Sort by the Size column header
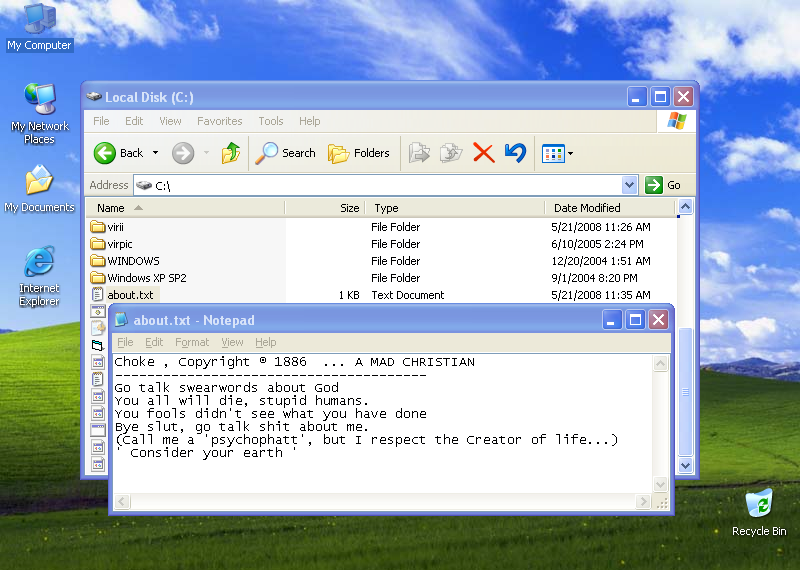 click(x=325, y=208)
